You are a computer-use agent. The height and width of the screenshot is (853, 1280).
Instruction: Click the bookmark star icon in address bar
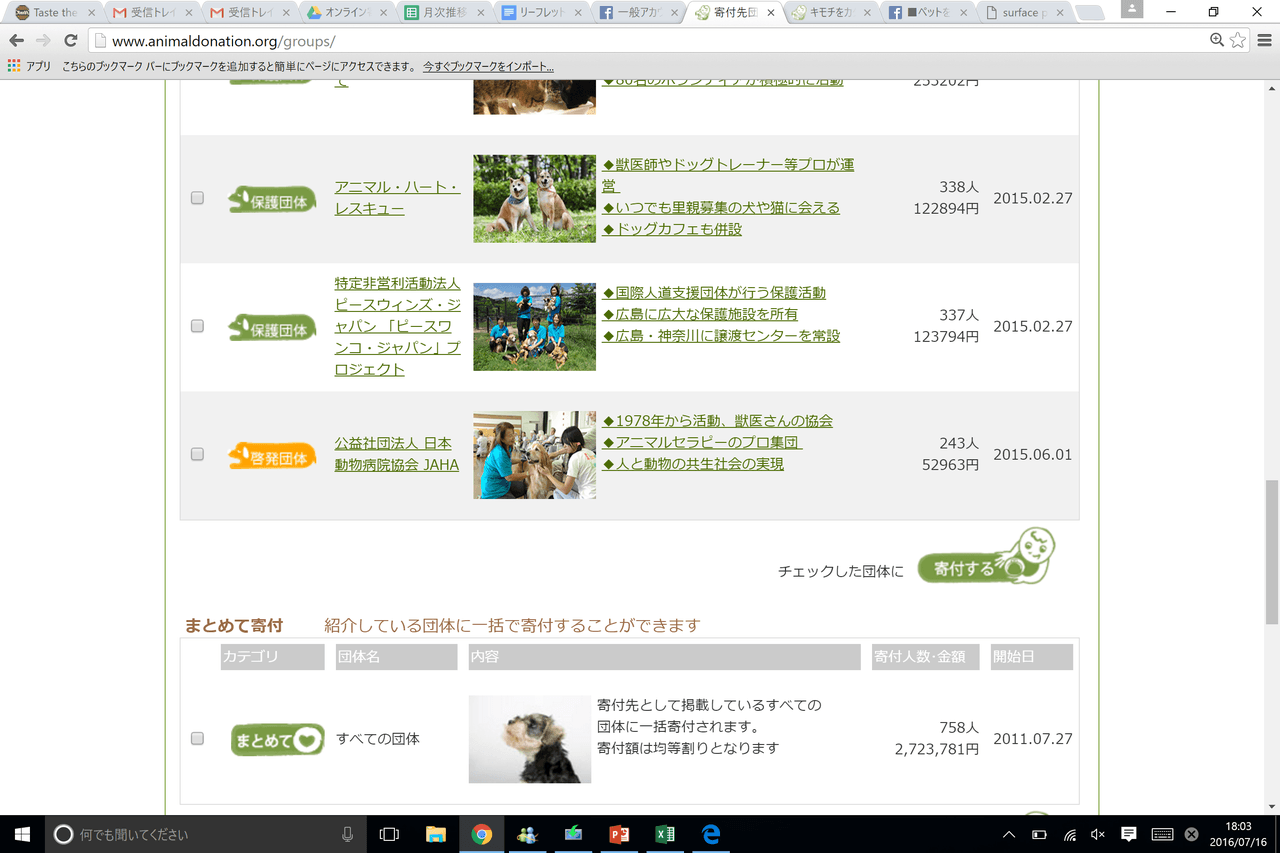pyautogui.click(x=1238, y=40)
